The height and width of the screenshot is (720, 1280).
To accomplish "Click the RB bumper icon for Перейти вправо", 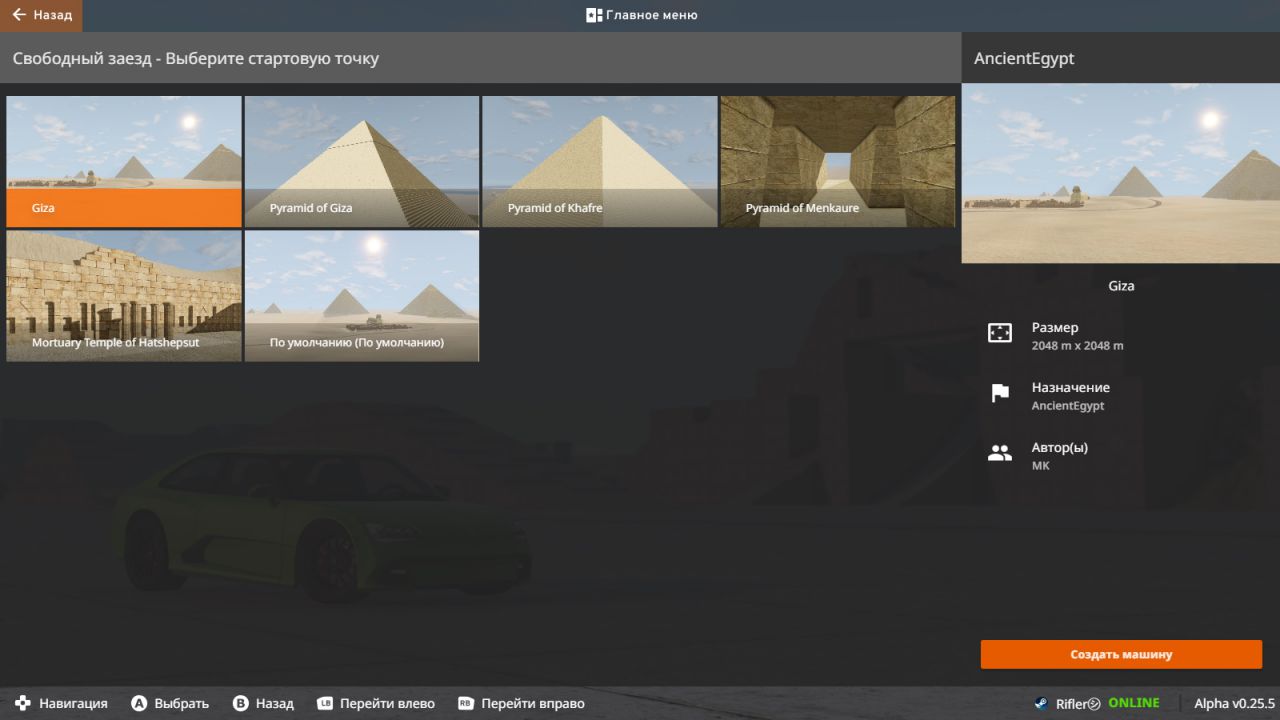I will [466, 703].
